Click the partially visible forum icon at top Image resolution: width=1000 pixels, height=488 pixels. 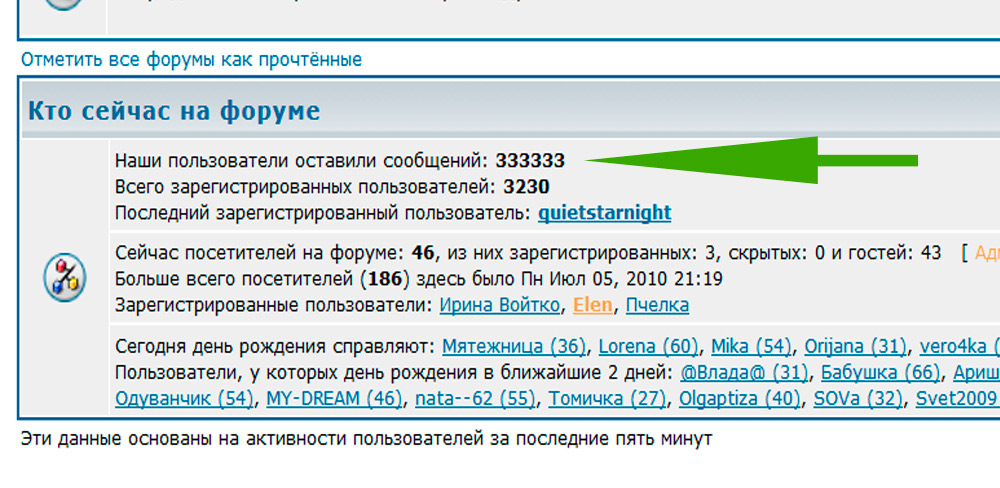(64, 5)
